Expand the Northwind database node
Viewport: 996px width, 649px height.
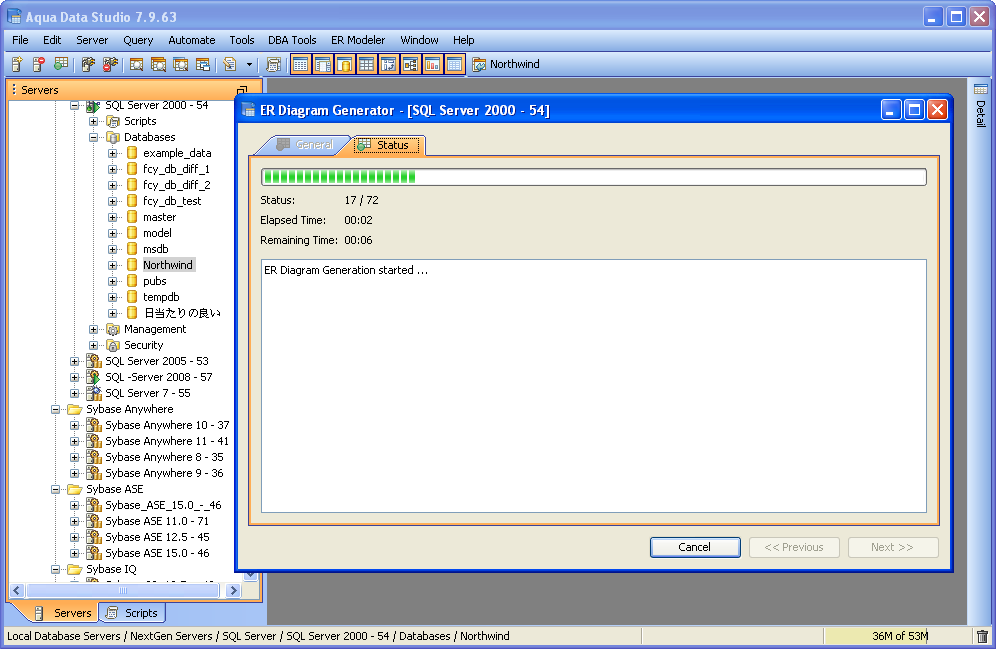[x=112, y=265]
